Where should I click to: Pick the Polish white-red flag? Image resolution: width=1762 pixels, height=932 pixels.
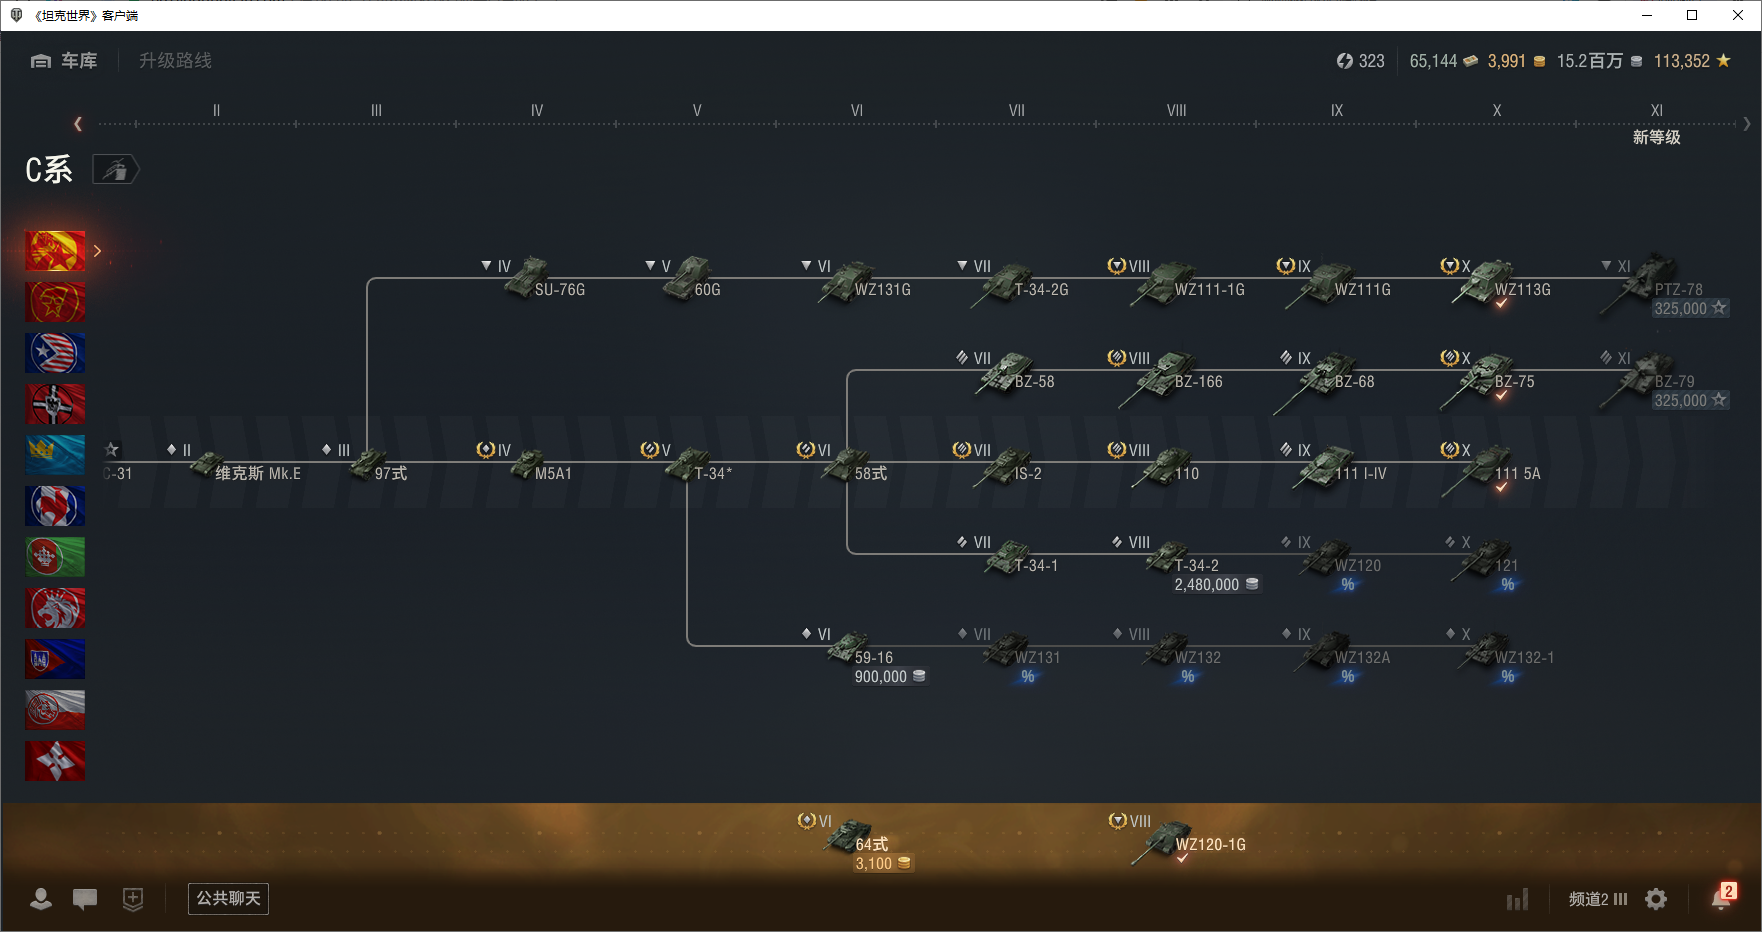(x=55, y=710)
